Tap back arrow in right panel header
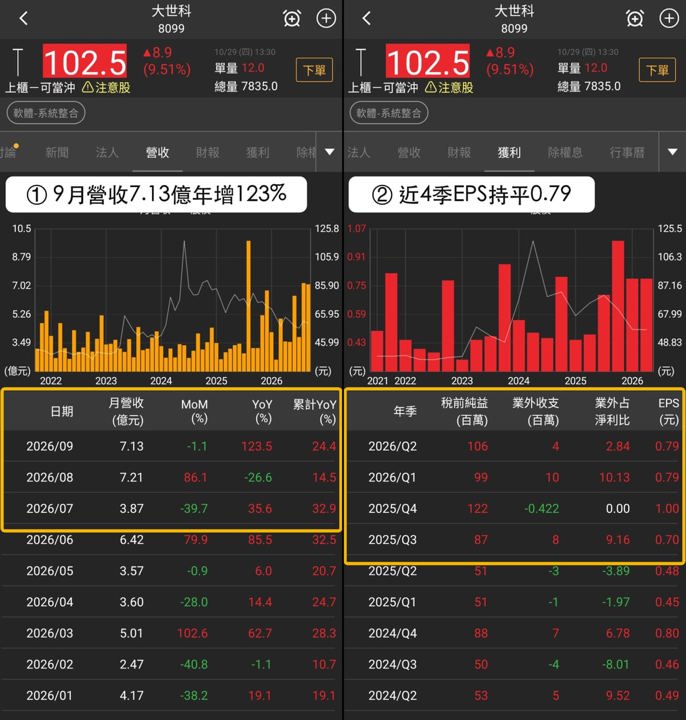 pyautogui.click(x=366, y=18)
